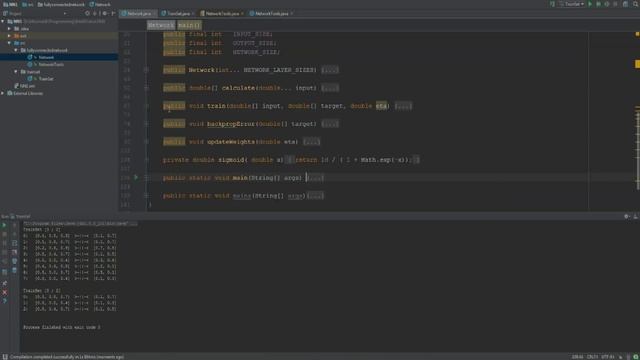Expand External Libraries in project tree
This screenshot has height=360, width=640.
pos(3,93)
